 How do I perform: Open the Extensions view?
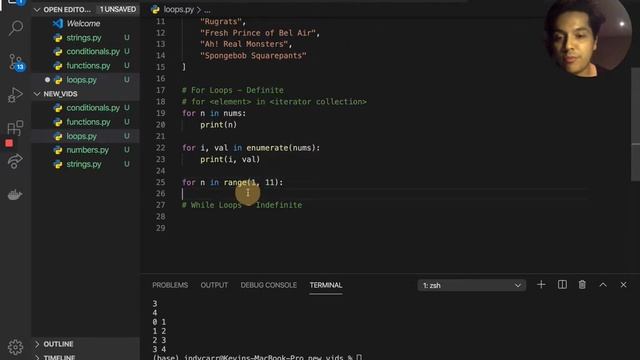point(16,128)
